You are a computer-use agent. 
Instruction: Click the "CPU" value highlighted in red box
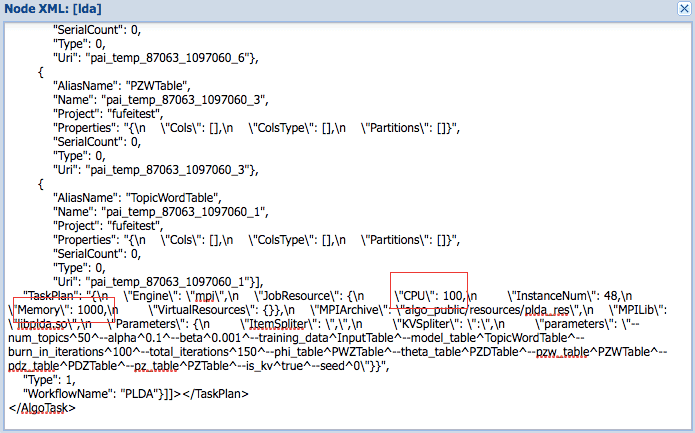[453, 296]
